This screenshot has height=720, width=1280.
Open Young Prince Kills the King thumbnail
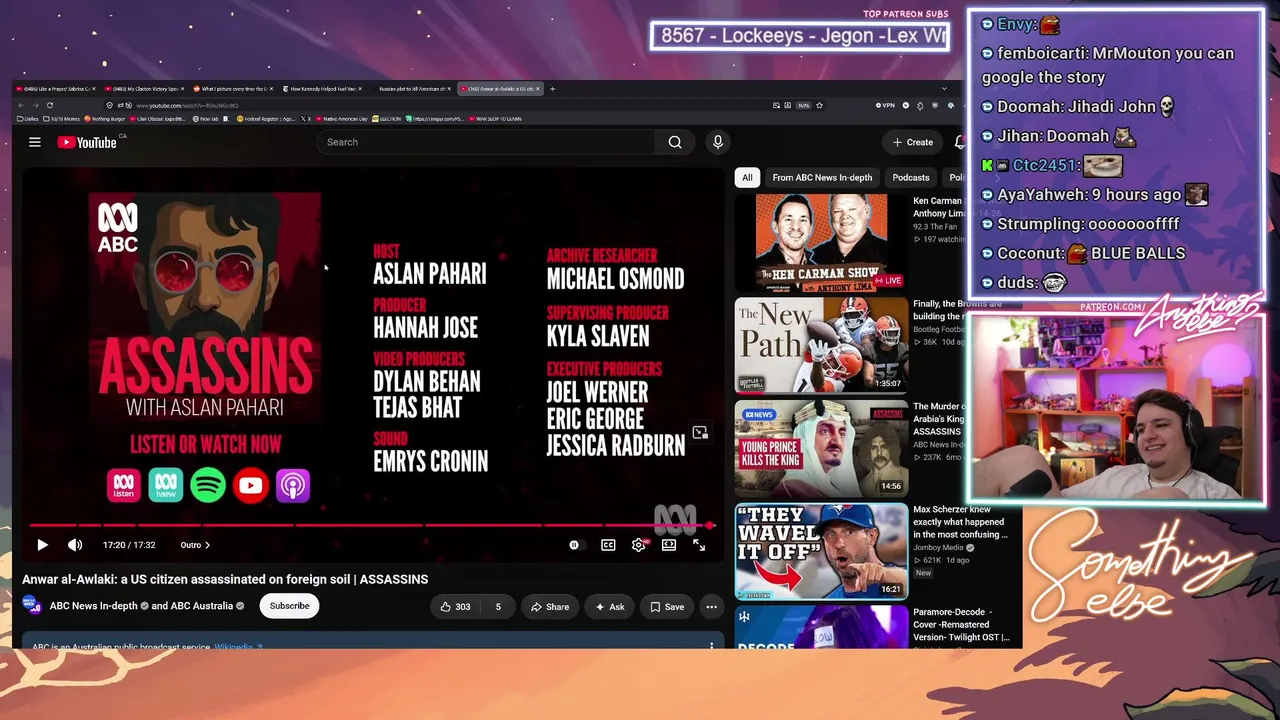click(821, 449)
